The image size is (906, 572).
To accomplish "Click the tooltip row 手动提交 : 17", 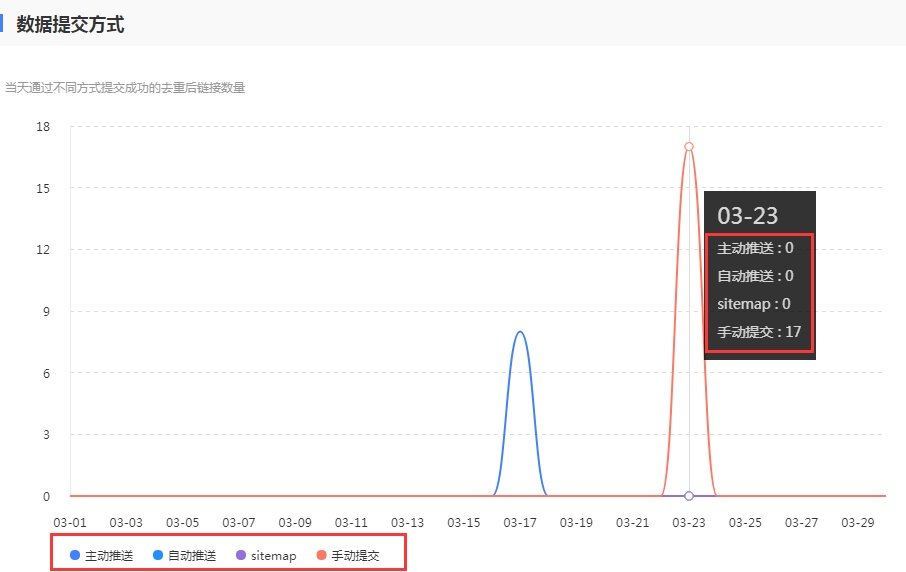I will pos(759,331).
